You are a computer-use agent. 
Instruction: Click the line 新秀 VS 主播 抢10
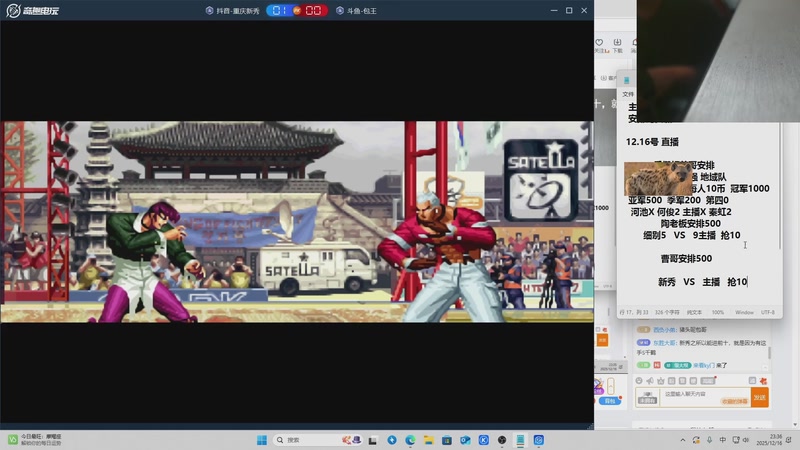coord(703,282)
